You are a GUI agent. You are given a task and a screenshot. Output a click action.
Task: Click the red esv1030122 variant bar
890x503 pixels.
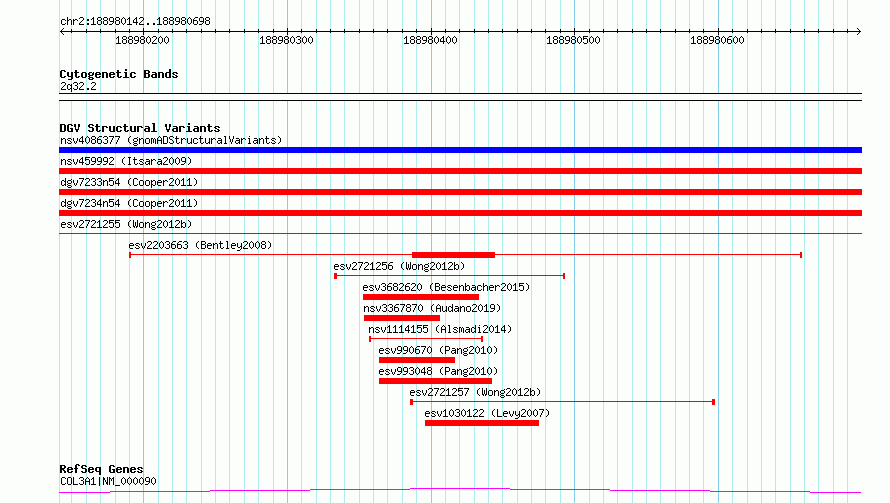point(482,423)
